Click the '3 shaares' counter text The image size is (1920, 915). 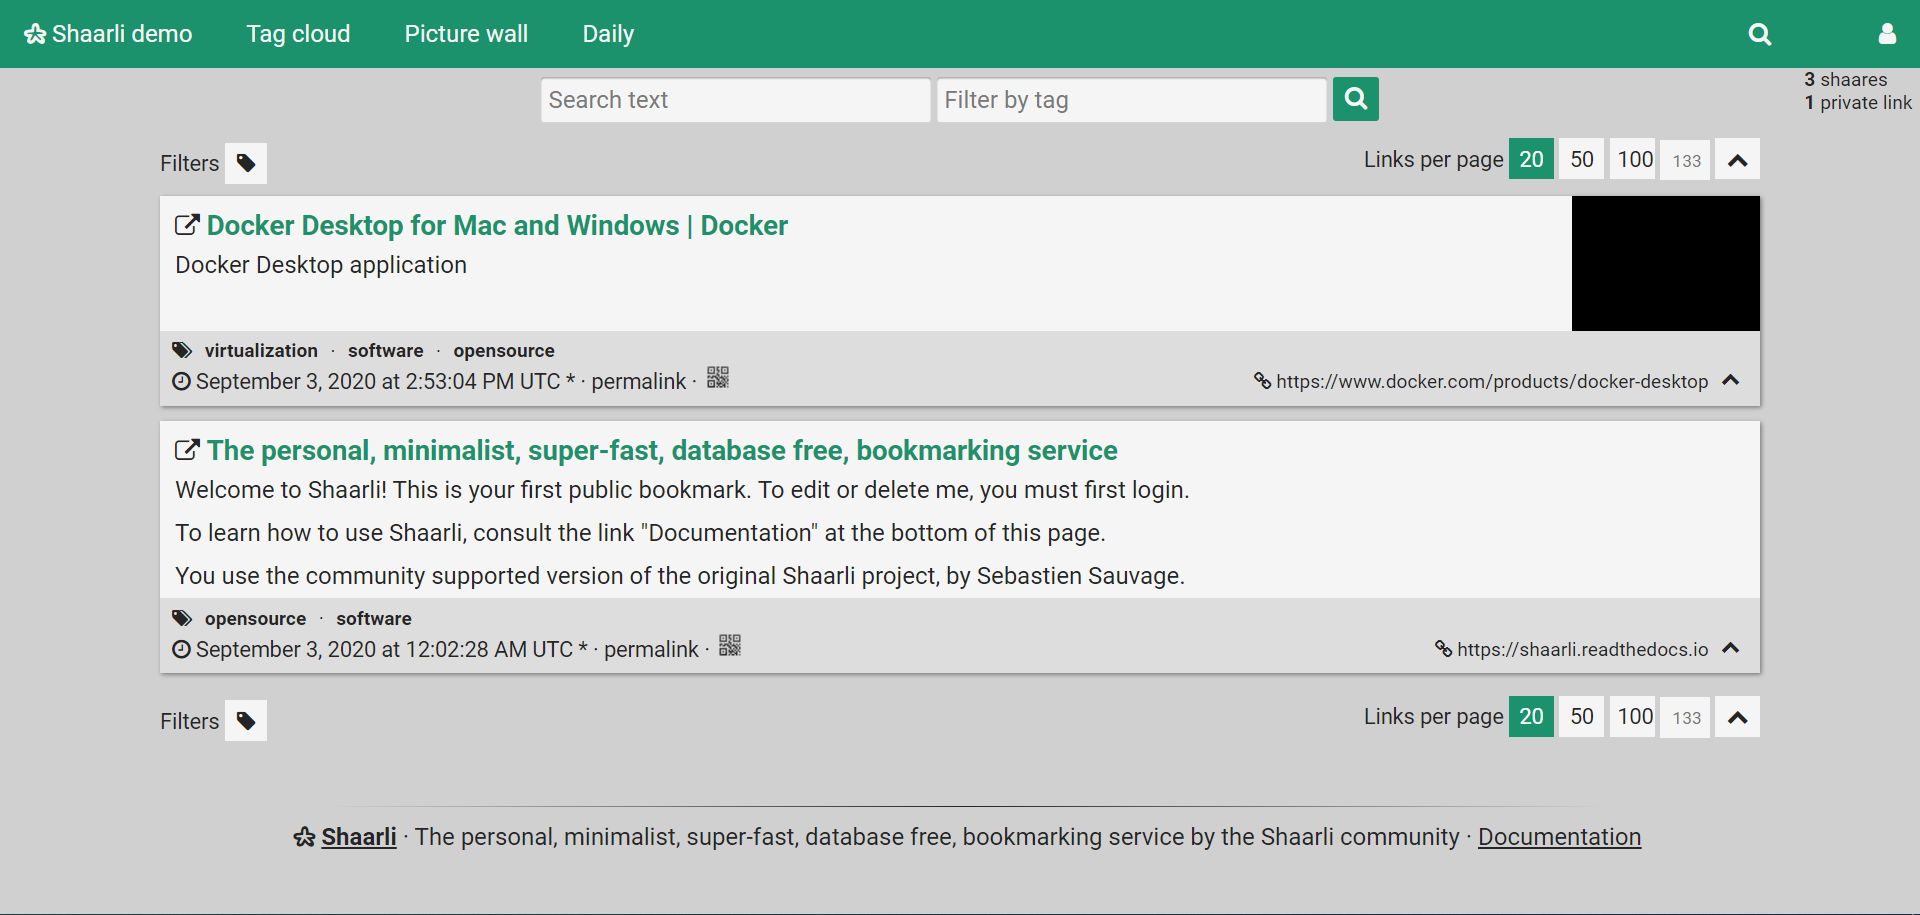[1845, 80]
